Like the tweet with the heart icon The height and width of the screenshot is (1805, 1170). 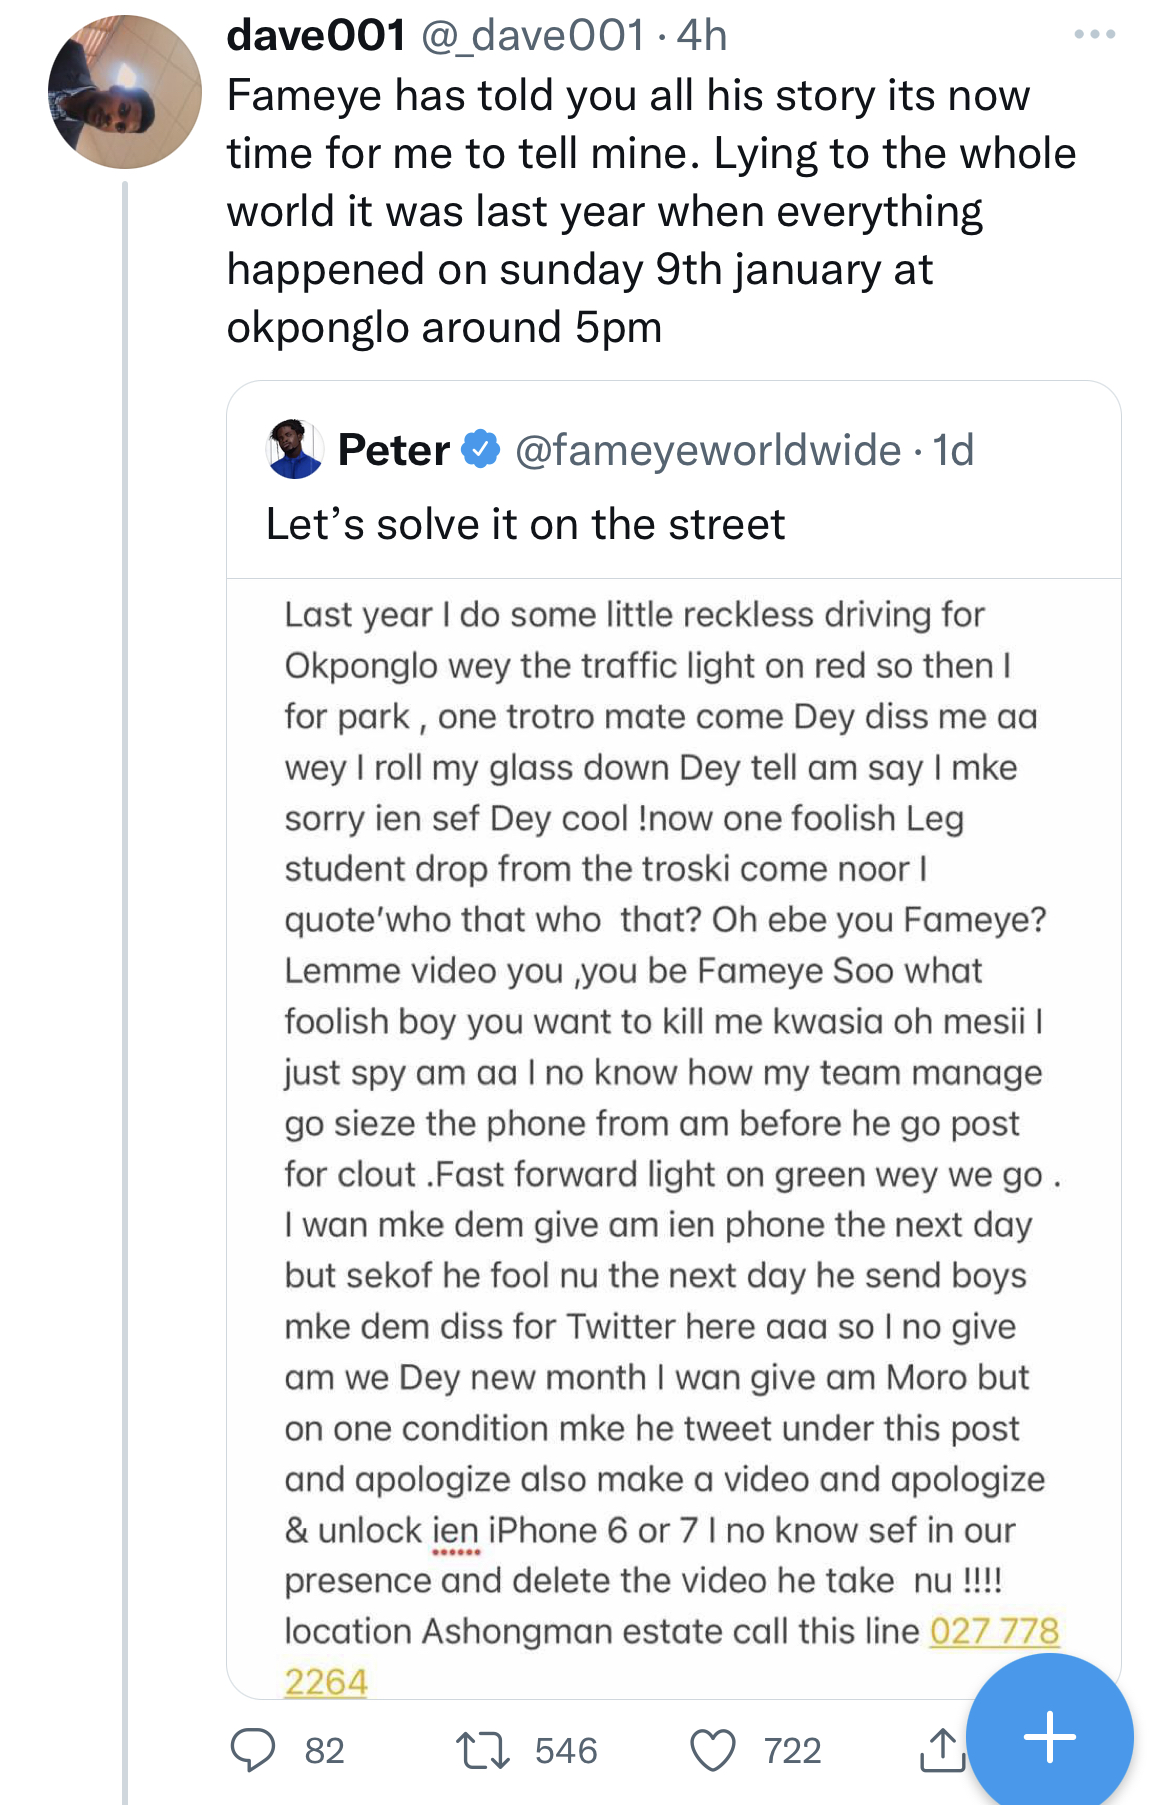point(713,1750)
